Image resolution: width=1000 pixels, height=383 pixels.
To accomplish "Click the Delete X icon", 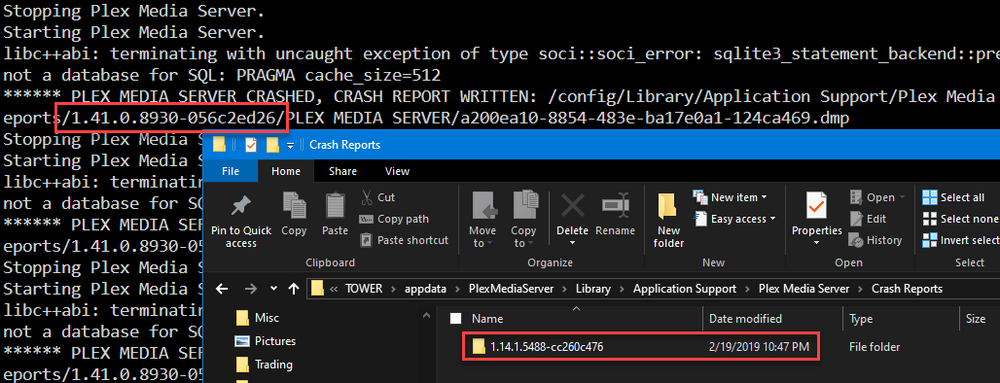I will [x=572, y=205].
